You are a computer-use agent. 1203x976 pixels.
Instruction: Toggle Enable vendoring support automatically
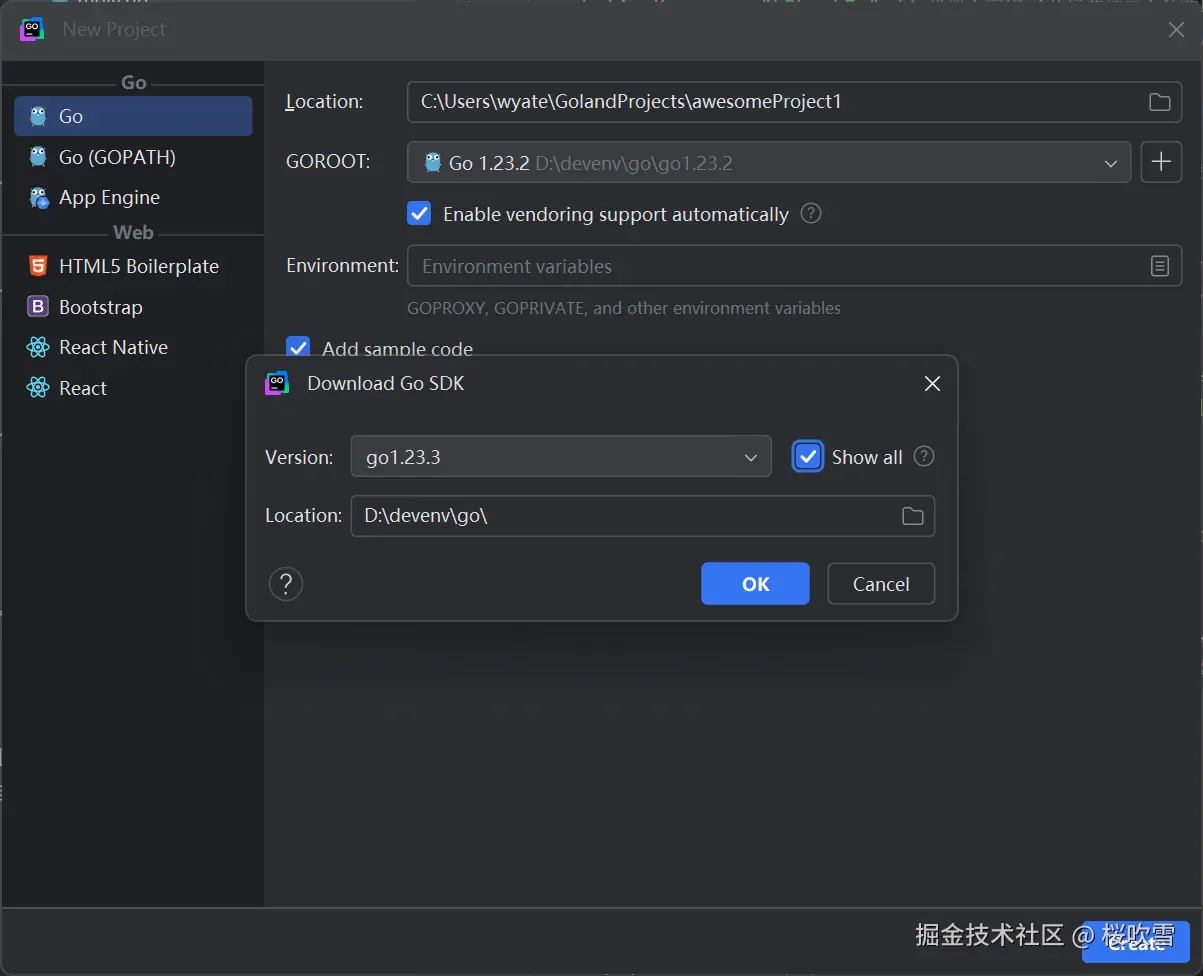419,214
